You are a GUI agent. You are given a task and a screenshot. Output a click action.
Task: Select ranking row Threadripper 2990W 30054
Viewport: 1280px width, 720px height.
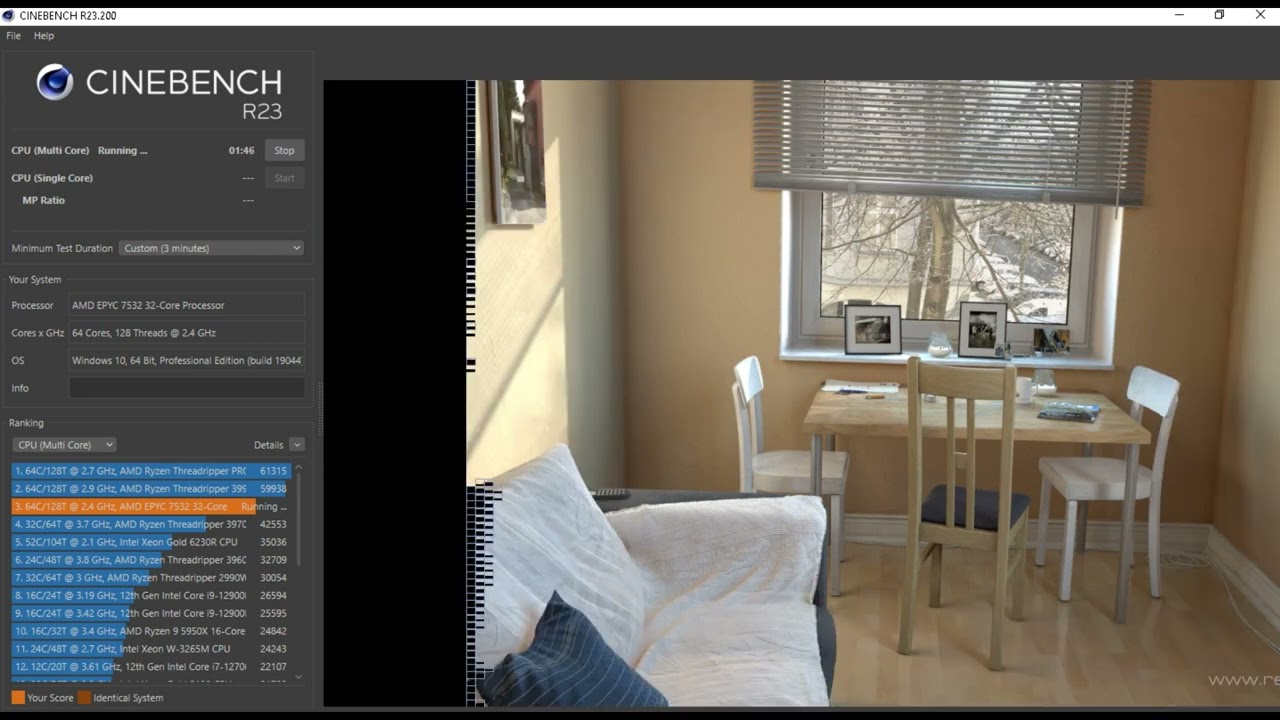150,578
